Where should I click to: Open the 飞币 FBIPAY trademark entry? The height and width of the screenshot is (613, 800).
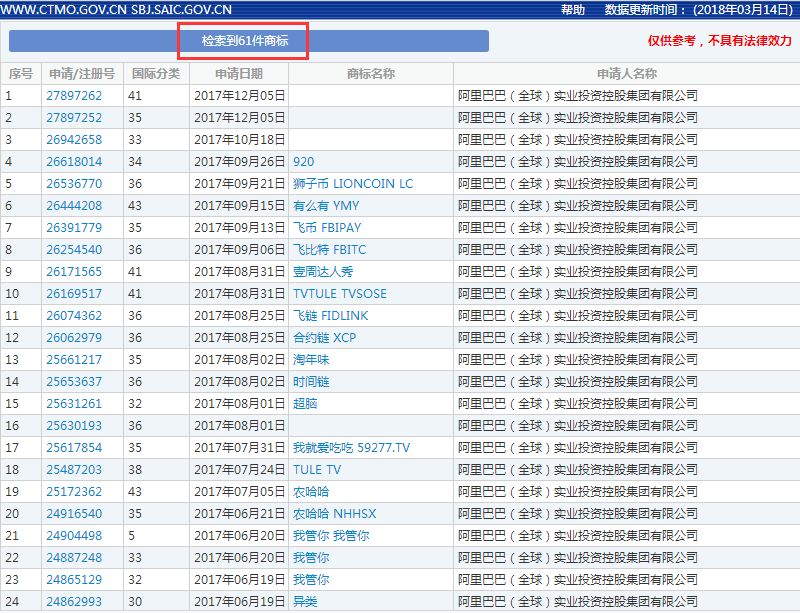325,228
